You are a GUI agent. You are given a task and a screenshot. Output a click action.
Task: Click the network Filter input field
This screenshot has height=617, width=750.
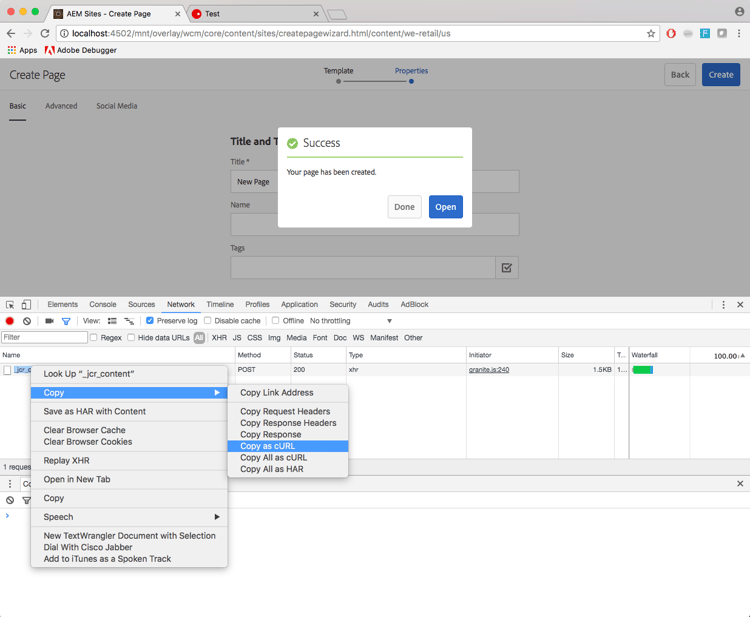(44, 338)
